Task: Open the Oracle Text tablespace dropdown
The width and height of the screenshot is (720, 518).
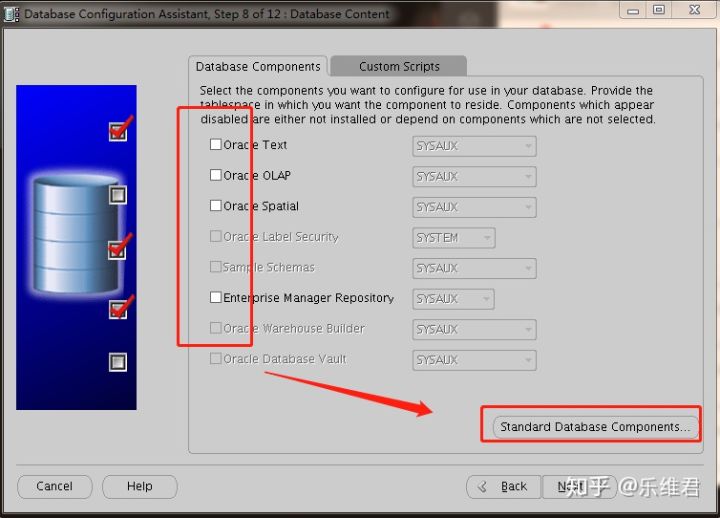Action: (474, 146)
